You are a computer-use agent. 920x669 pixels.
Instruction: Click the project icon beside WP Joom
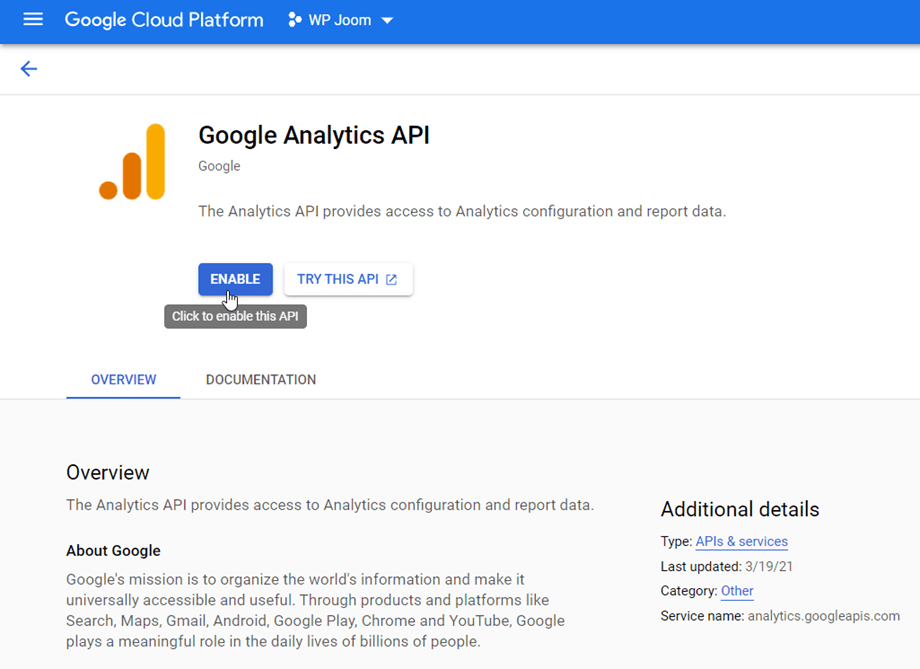point(295,20)
